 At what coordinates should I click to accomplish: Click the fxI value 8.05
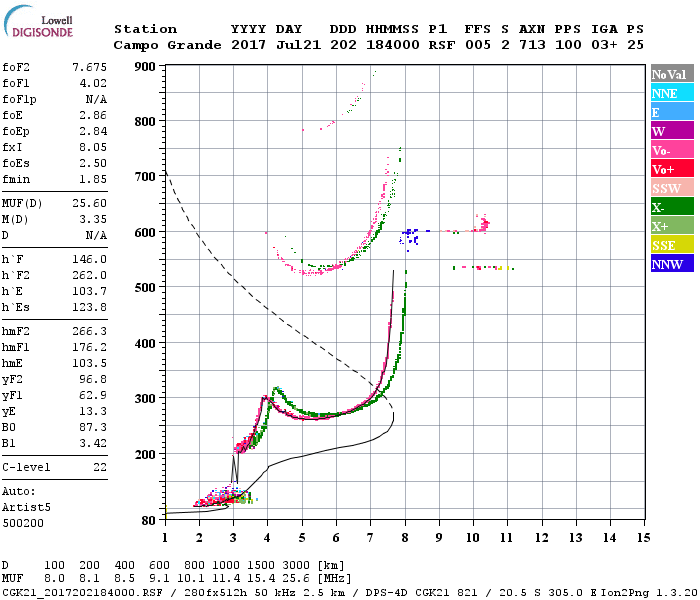pos(93,147)
